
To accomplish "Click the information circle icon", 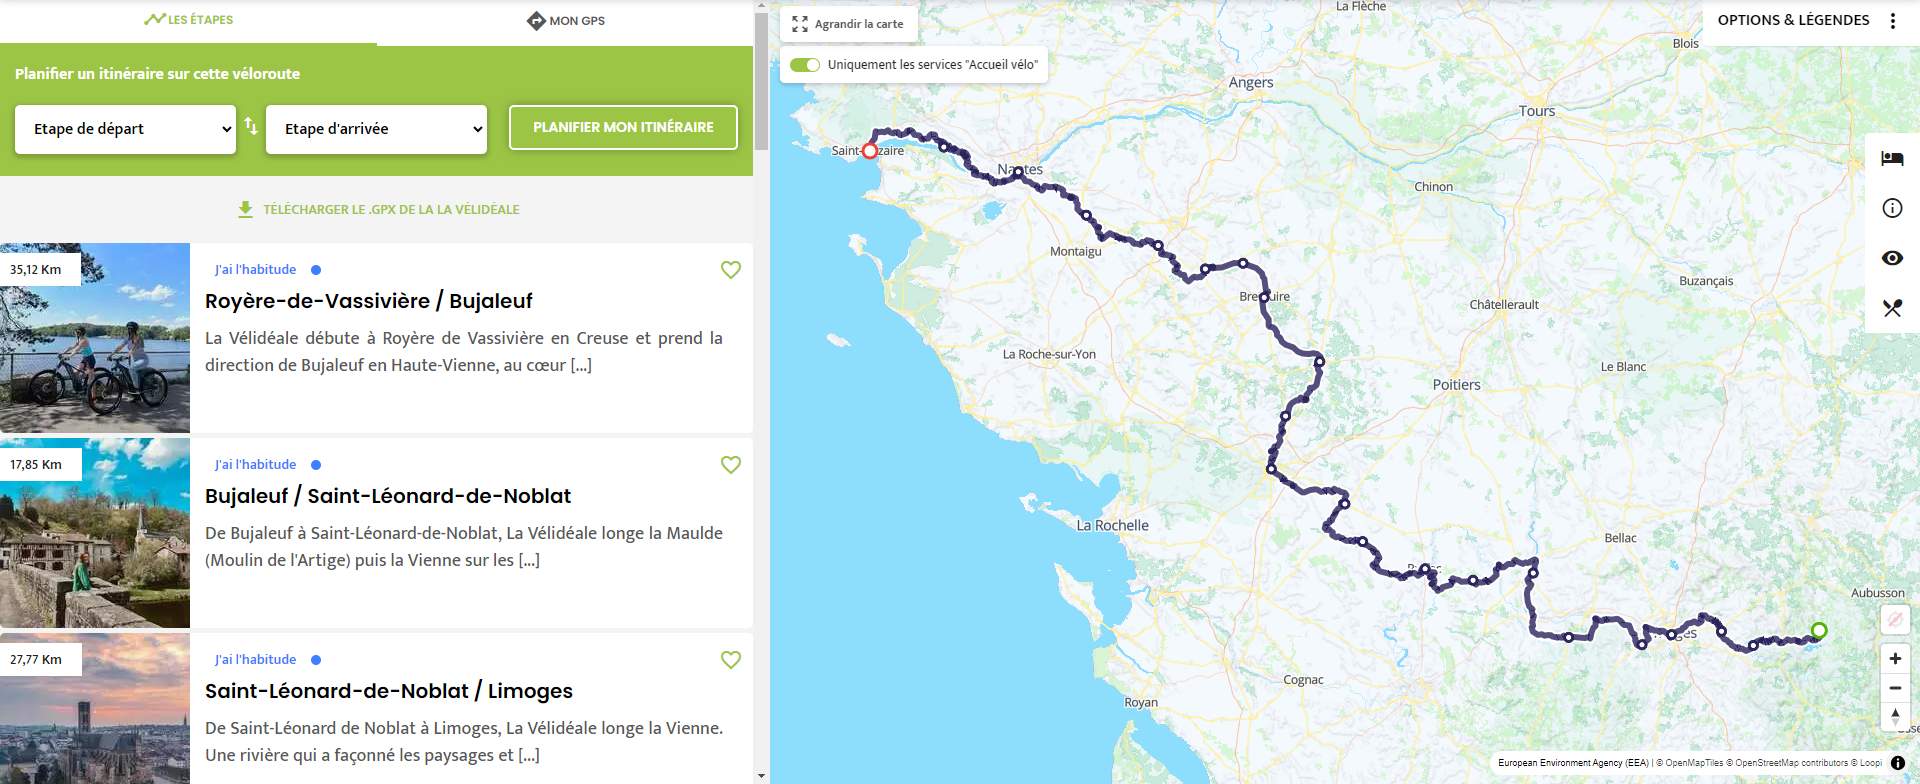I will [x=1892, y=208].
